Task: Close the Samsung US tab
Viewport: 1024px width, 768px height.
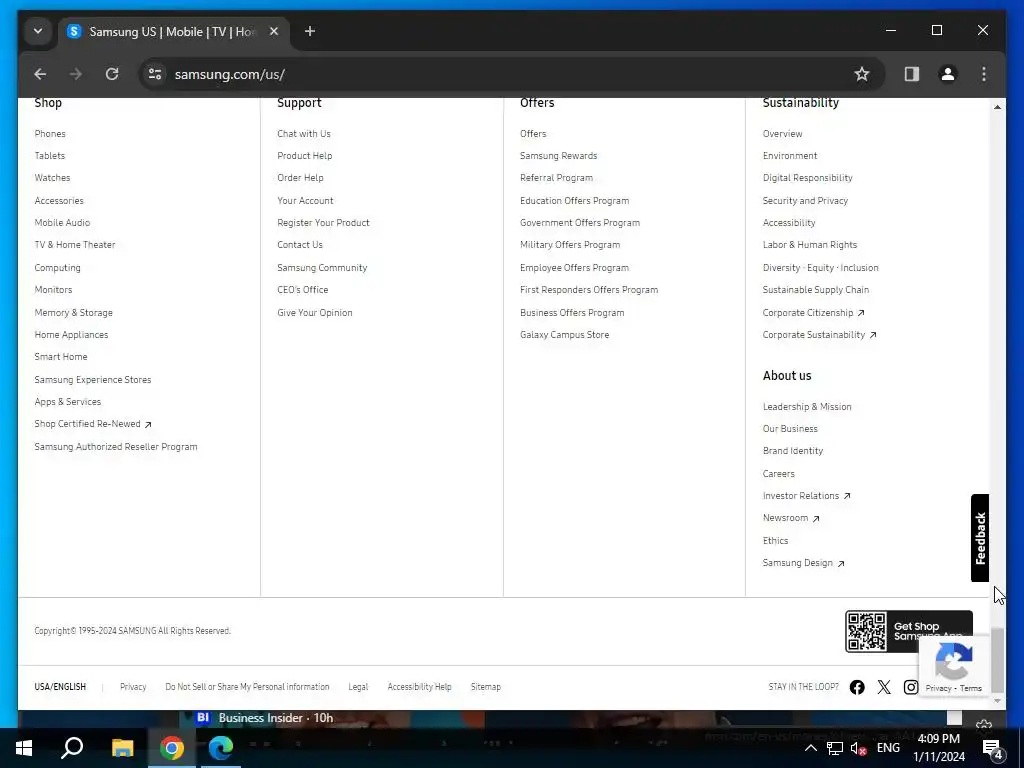Action: [274, 31]
